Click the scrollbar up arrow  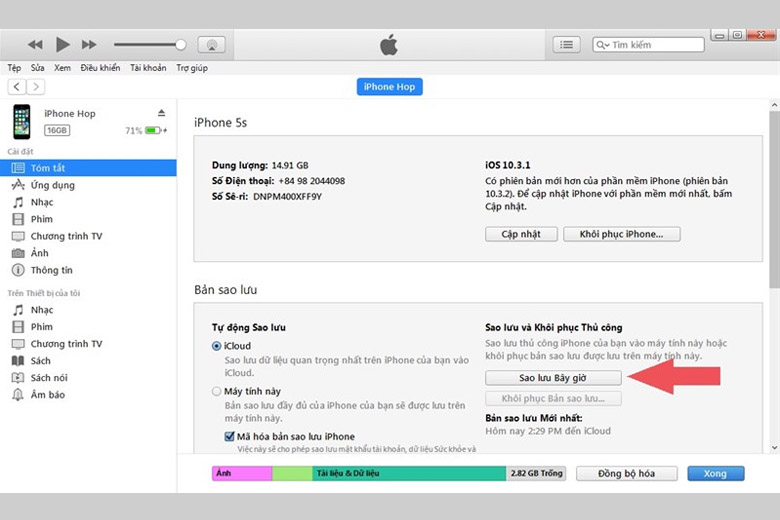click(x=775, y=105)
